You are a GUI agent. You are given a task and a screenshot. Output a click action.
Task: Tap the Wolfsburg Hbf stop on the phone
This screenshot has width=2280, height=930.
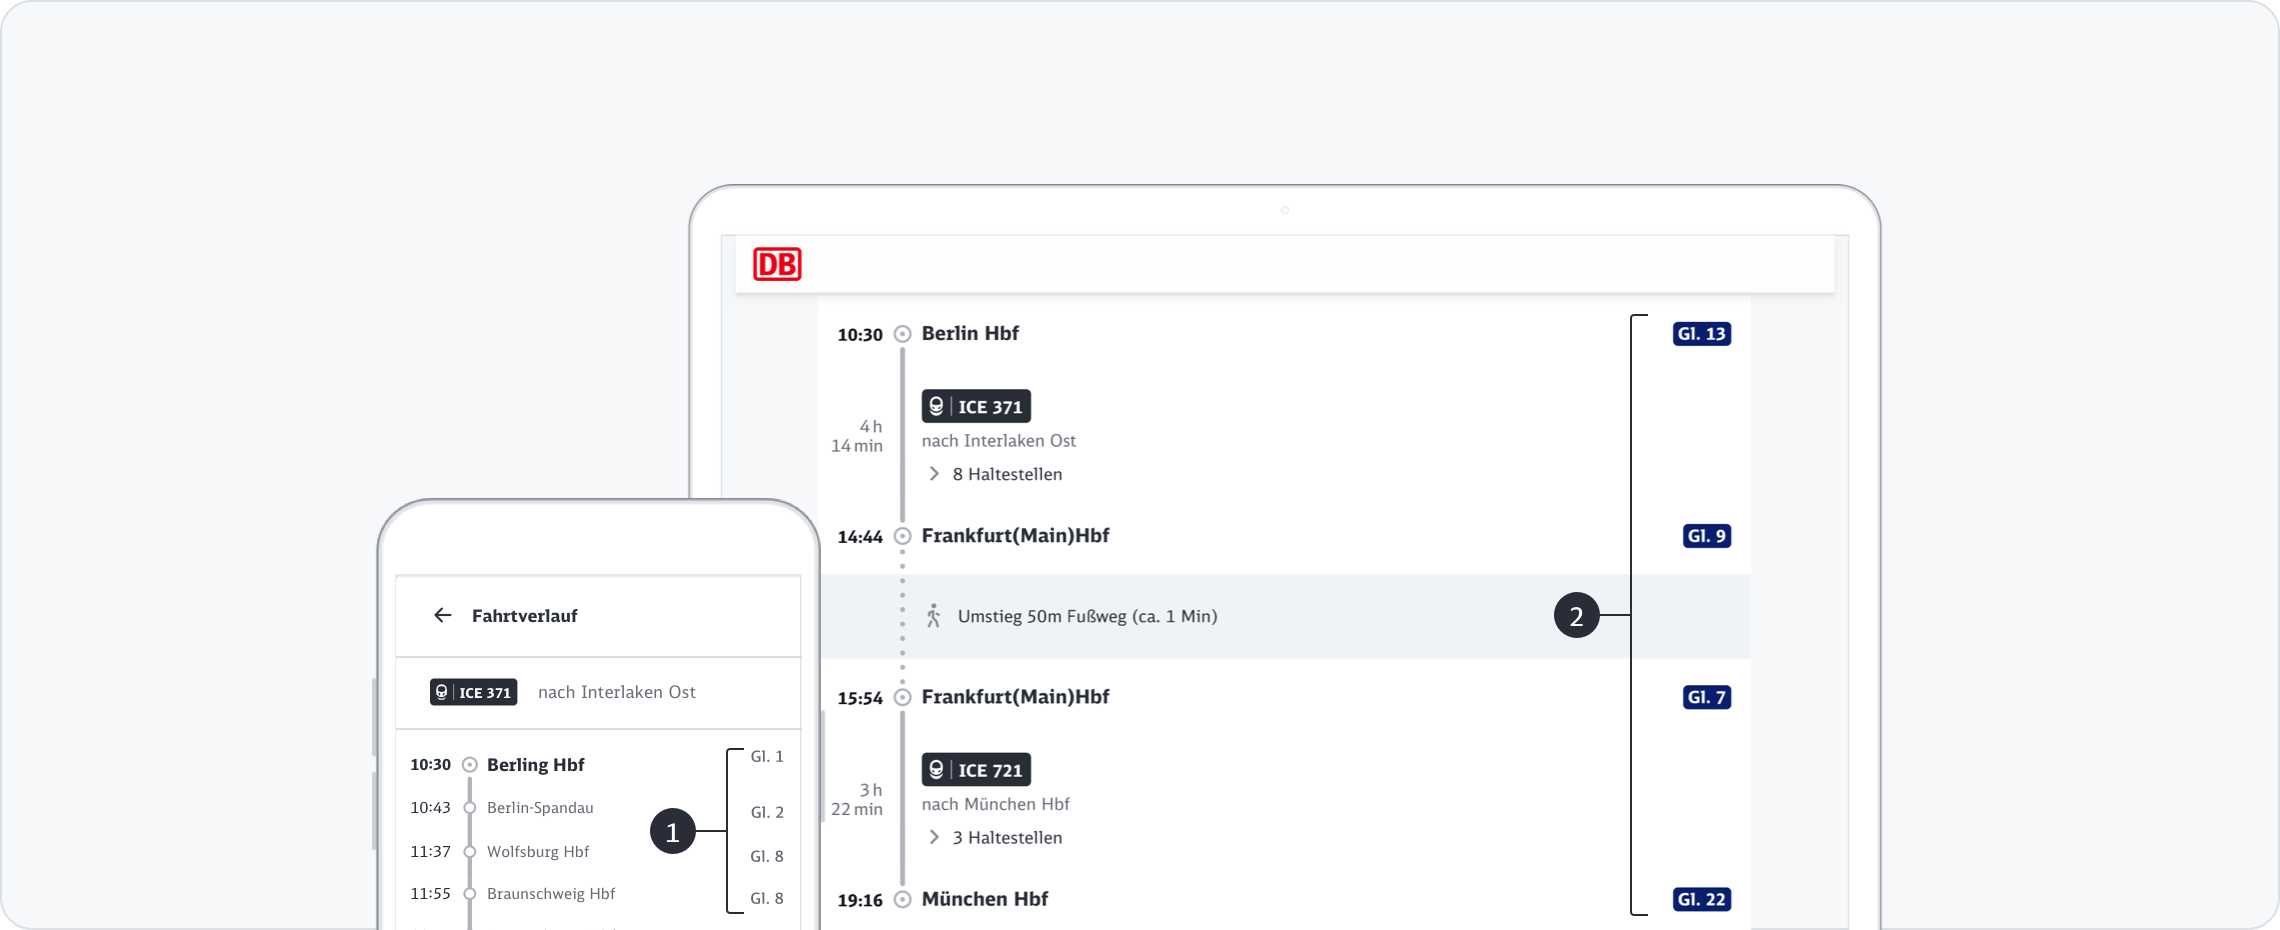(x=537, y=852)
